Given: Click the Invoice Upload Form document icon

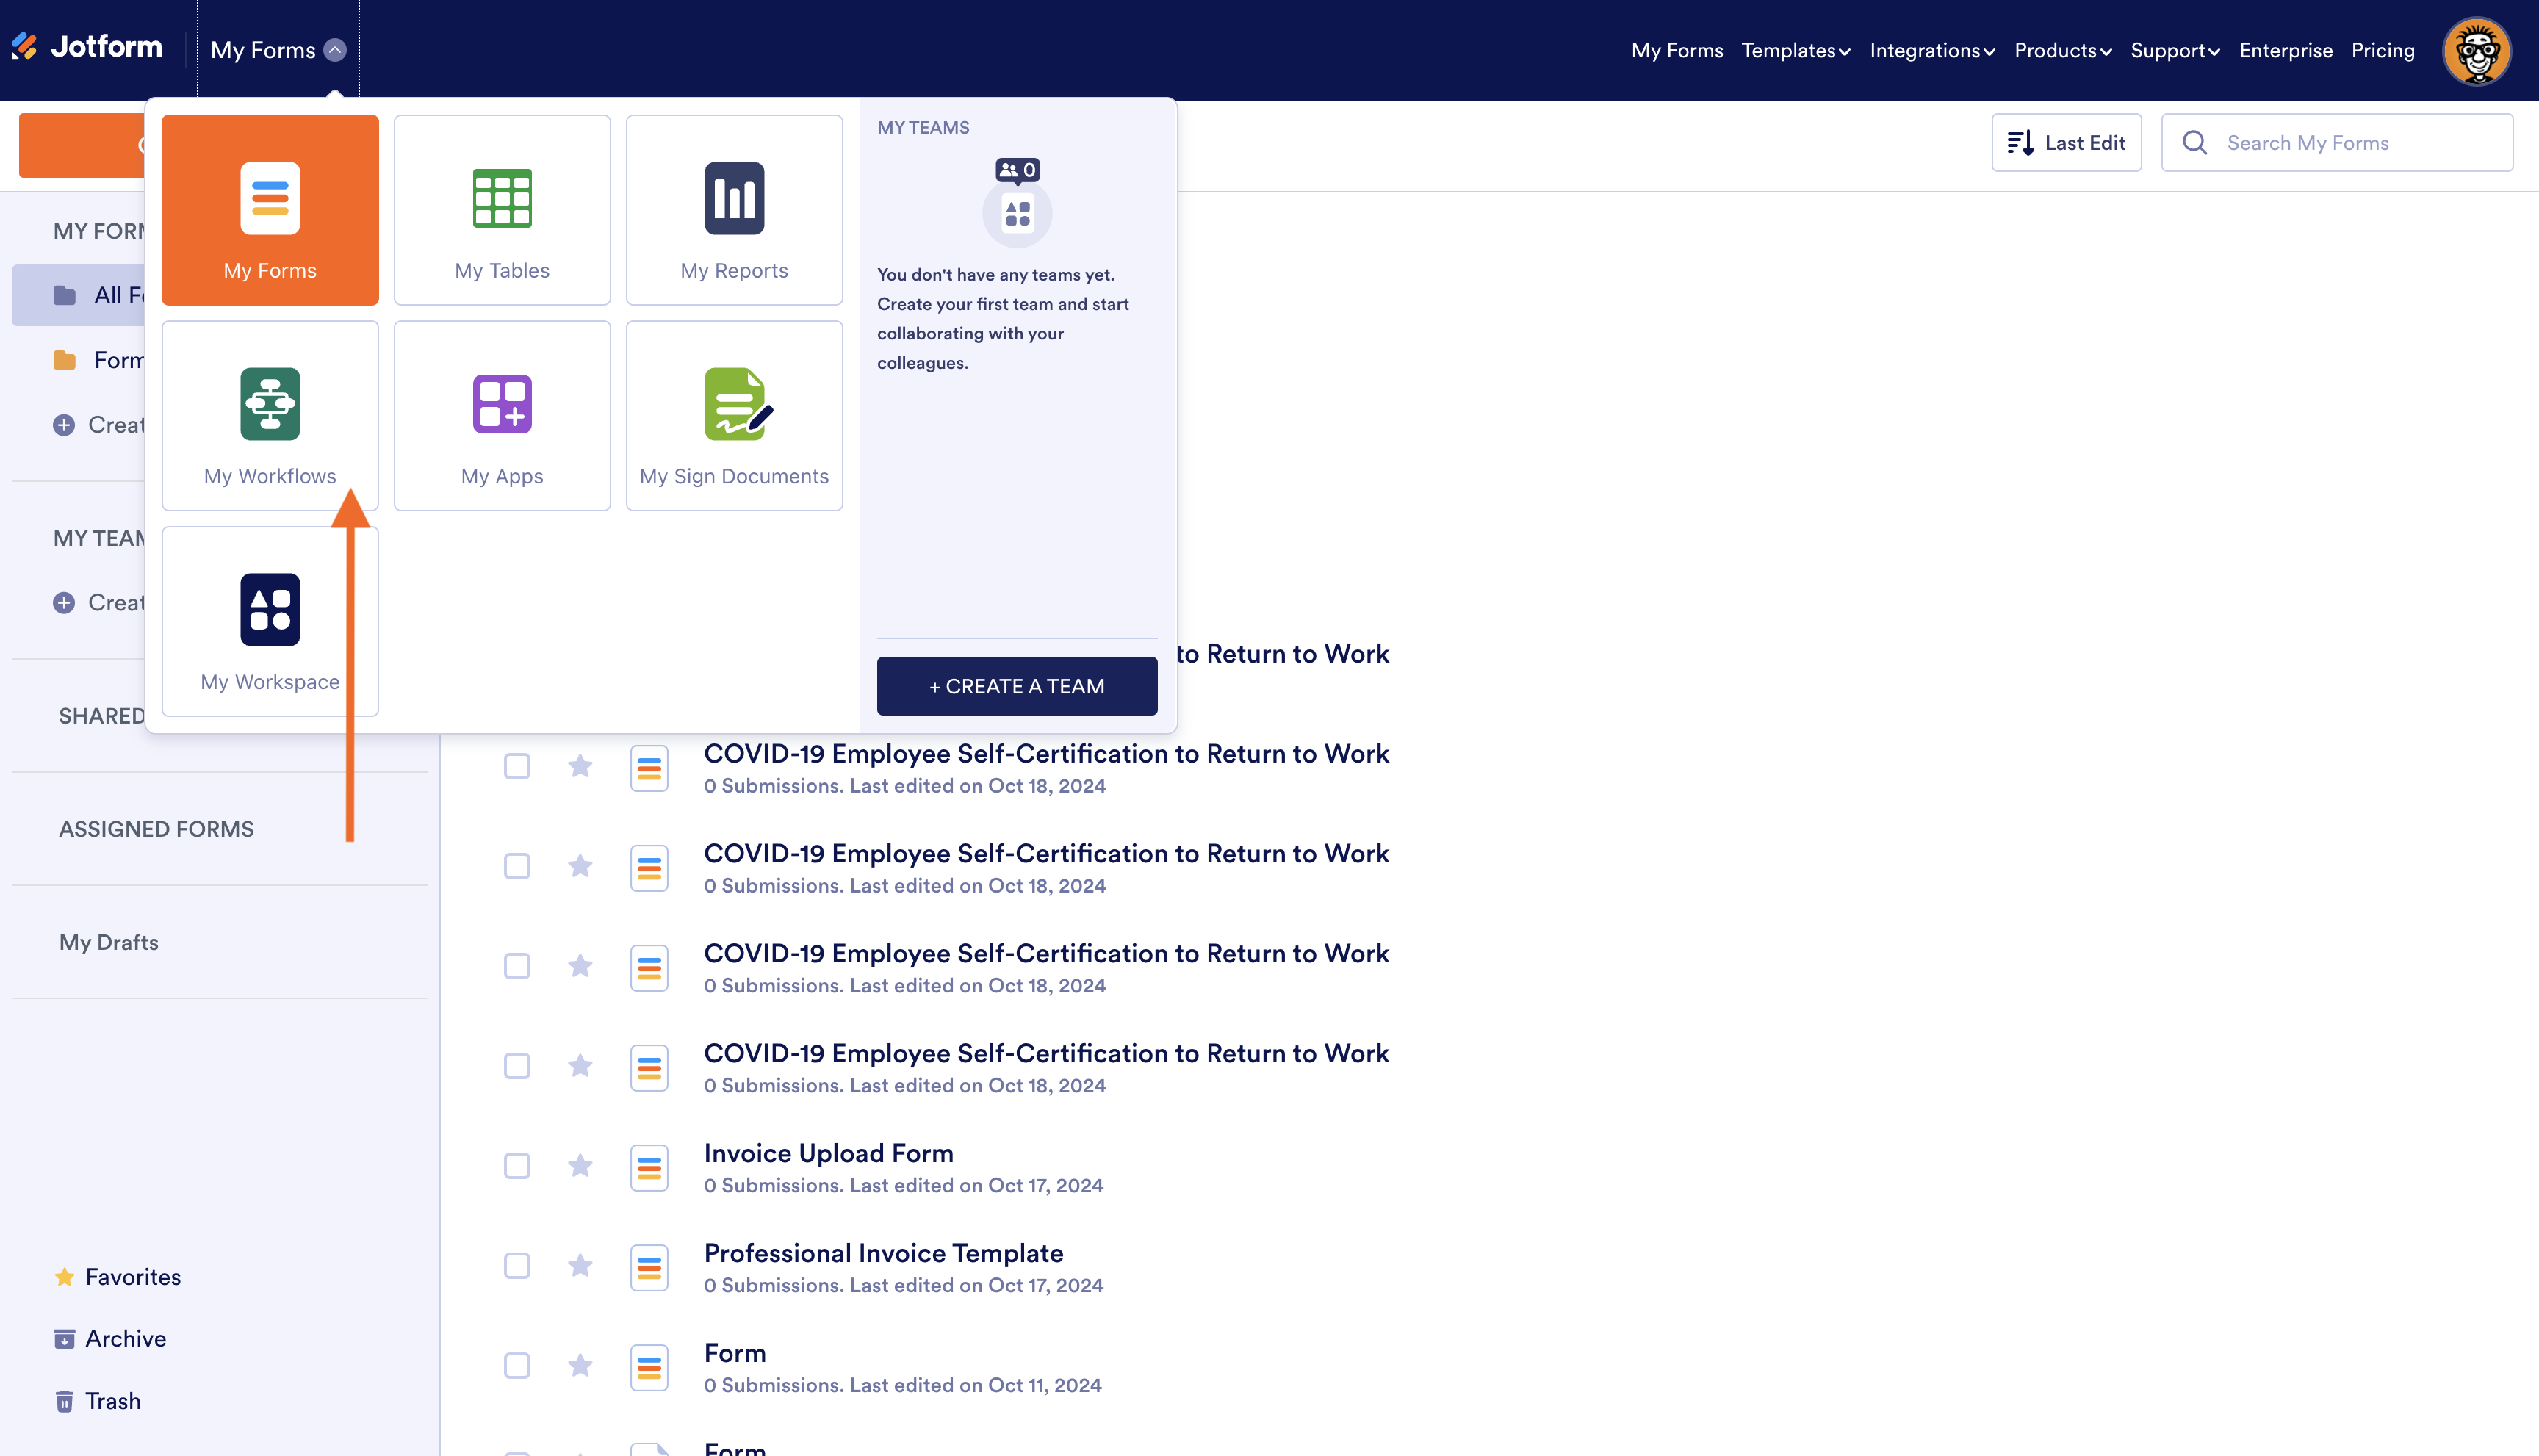Looking at the screenshot, I should click(649, 1167).
